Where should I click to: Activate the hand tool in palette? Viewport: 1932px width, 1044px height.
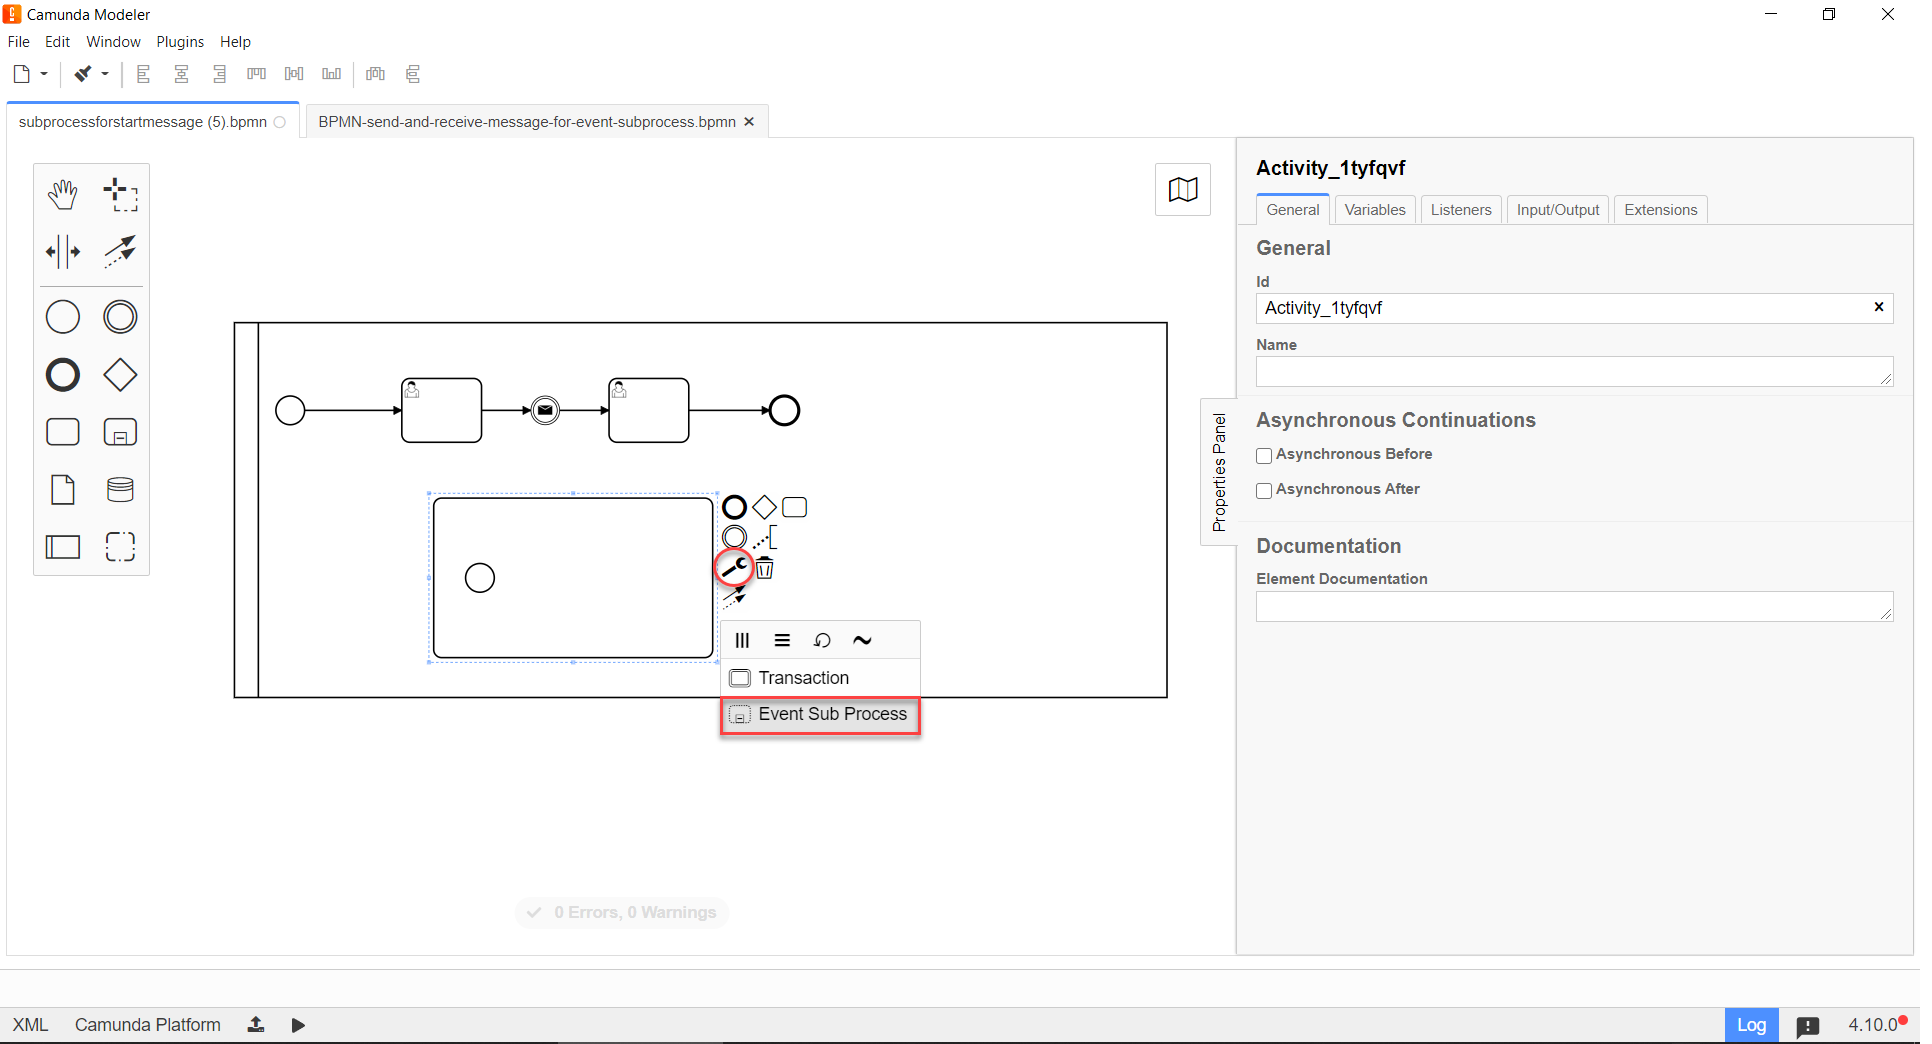[63, 195]
